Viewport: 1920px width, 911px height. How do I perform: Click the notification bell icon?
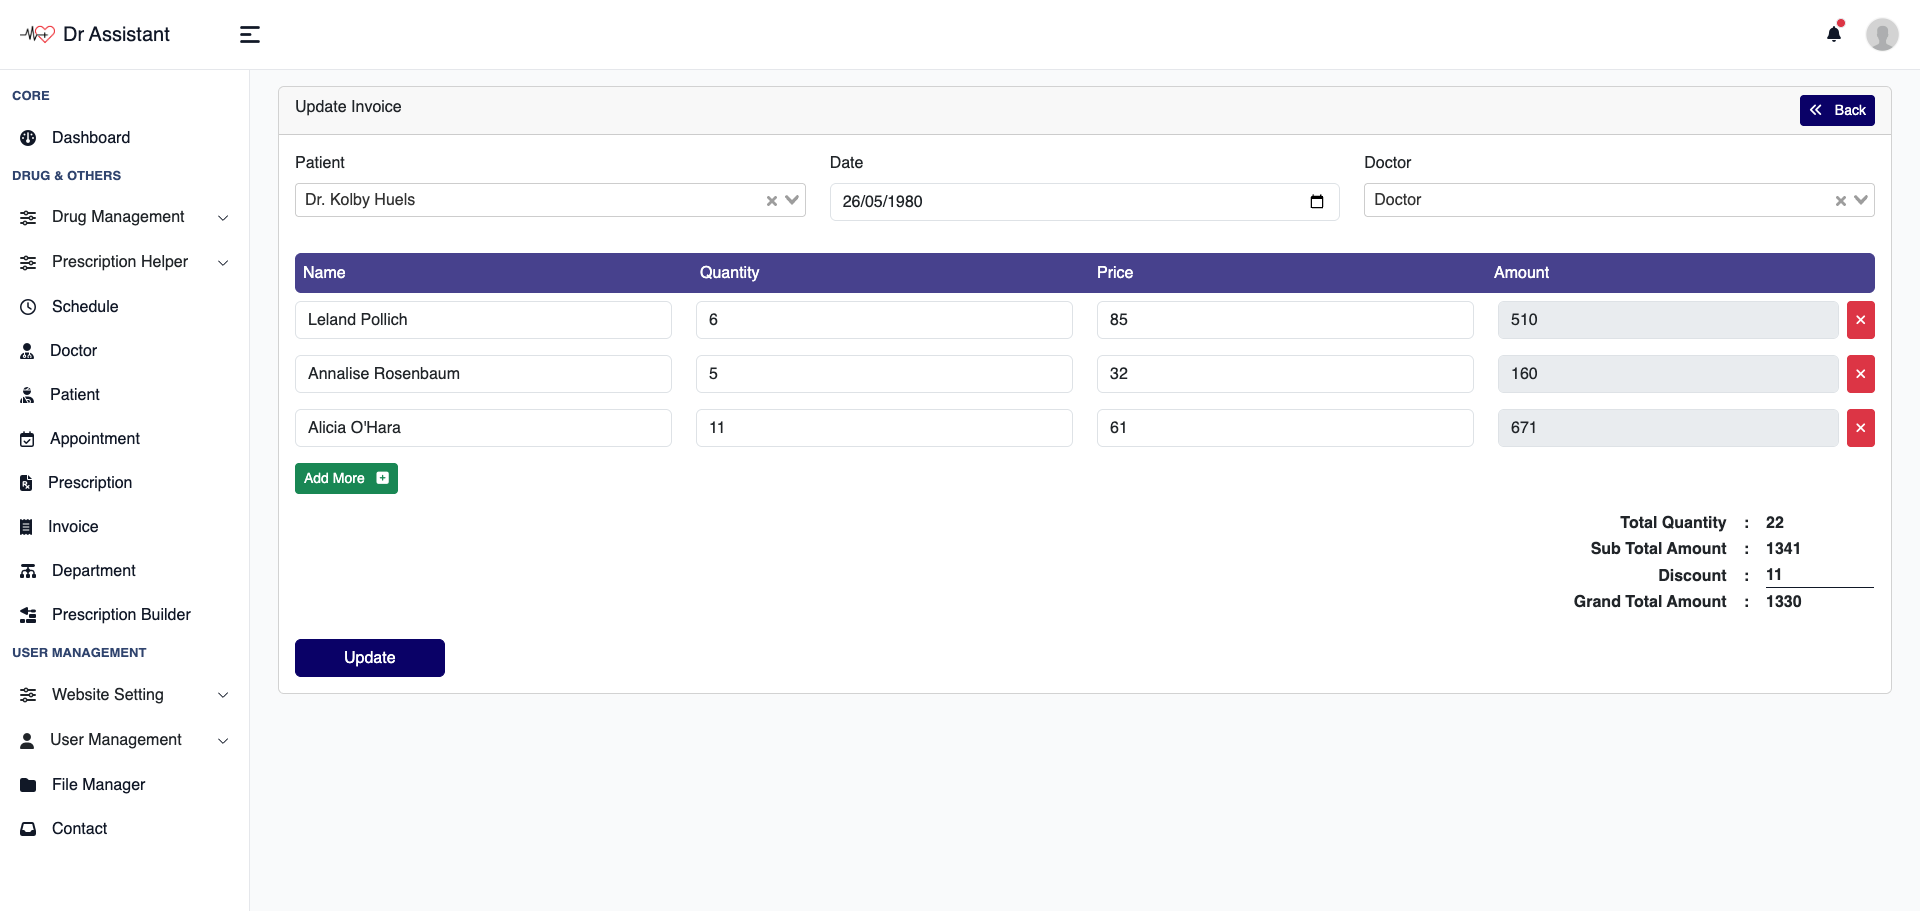coord(1834,34)
